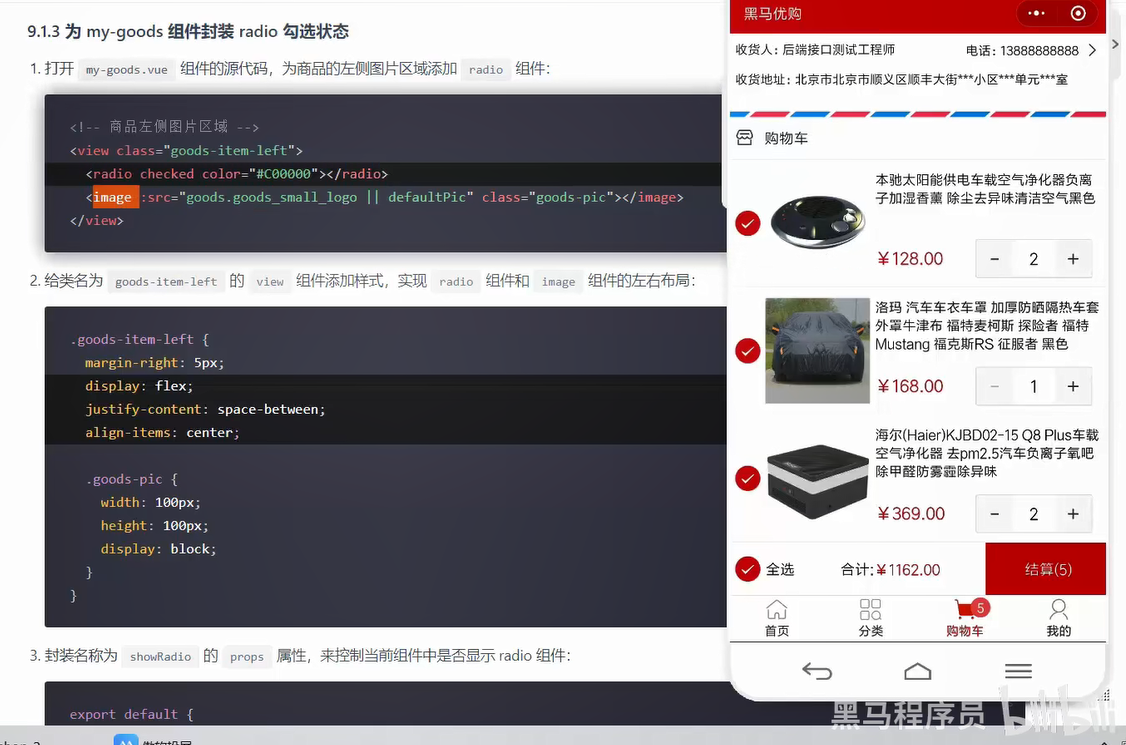Image resolution: width=1126 pixels, height=745 pixels.
Task: Tap the phone menu three-lines button
Action: 1018,671
